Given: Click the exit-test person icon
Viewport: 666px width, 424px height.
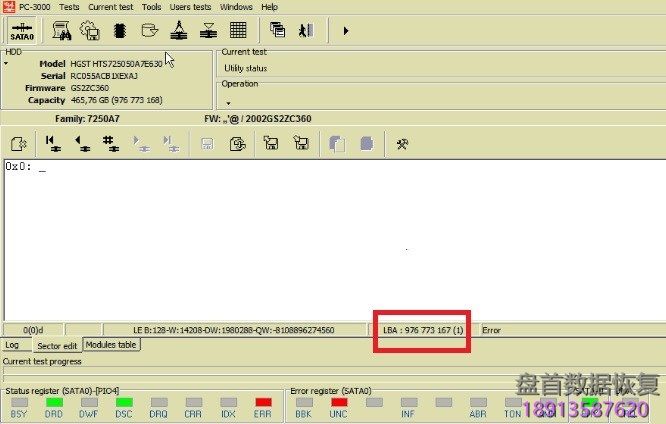Looking at the screenshot, I should 306,31.
